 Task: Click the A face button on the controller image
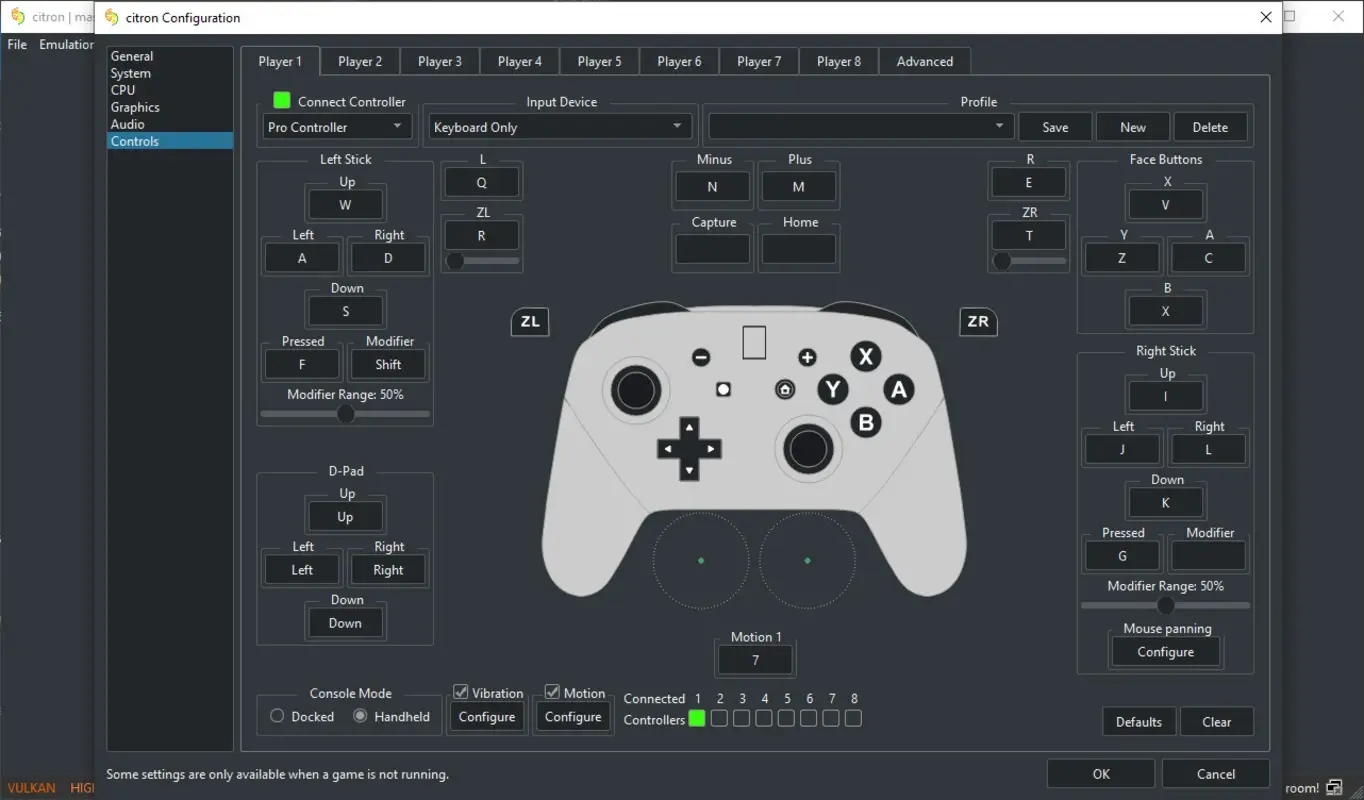pos(898,389)
